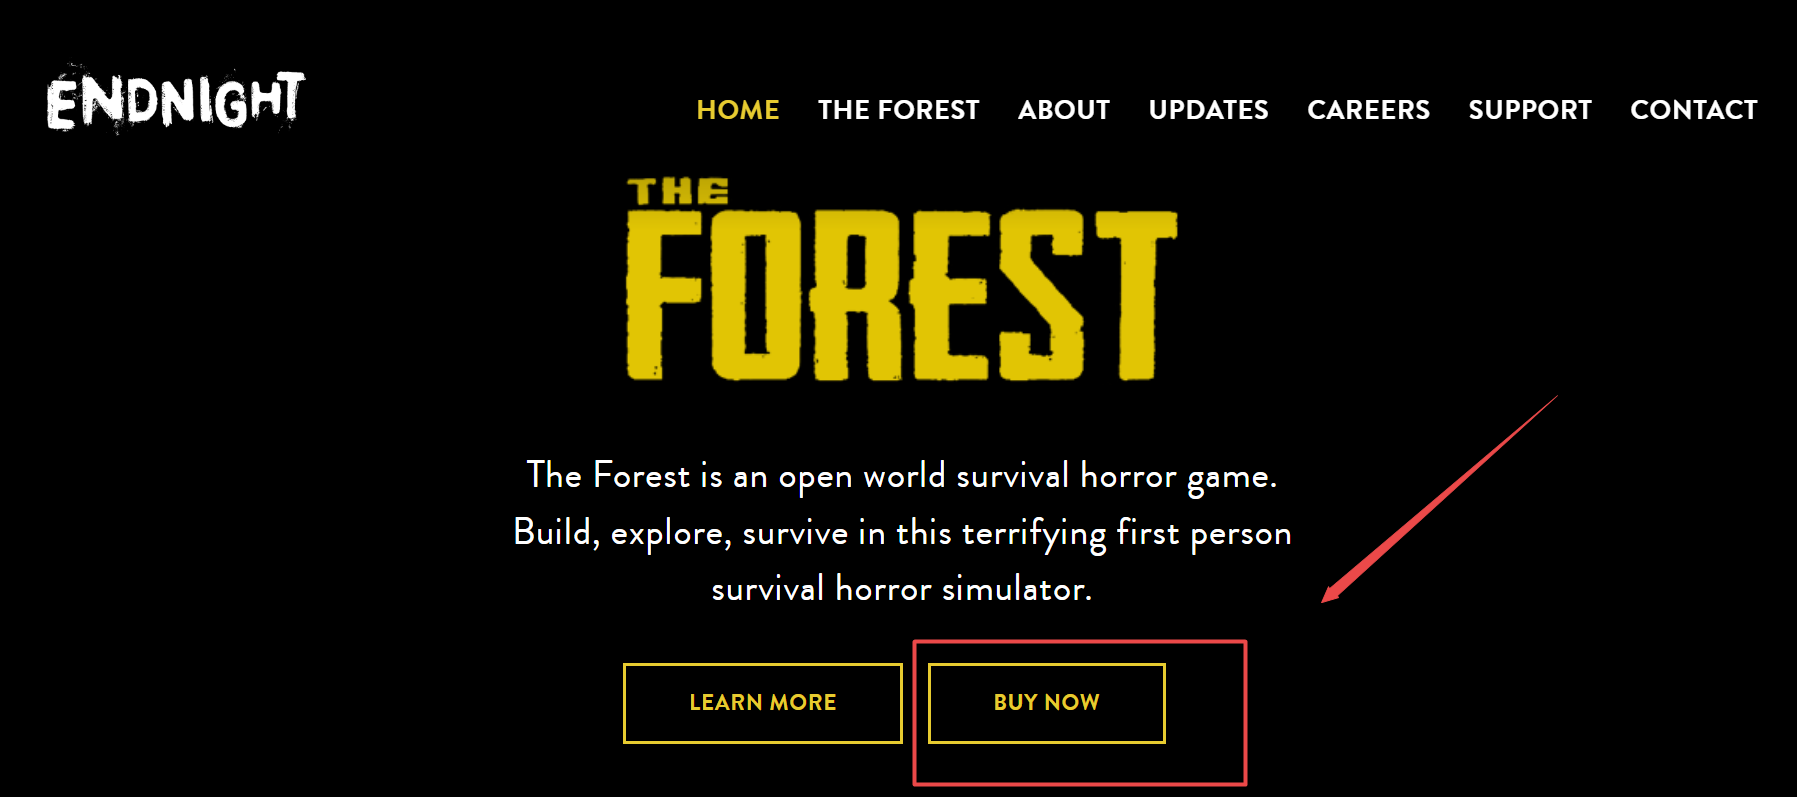Open the ABOUT menu item
Image resolution: width=1797 pixels, height=797 pixels.
[x=1064, y=110]
